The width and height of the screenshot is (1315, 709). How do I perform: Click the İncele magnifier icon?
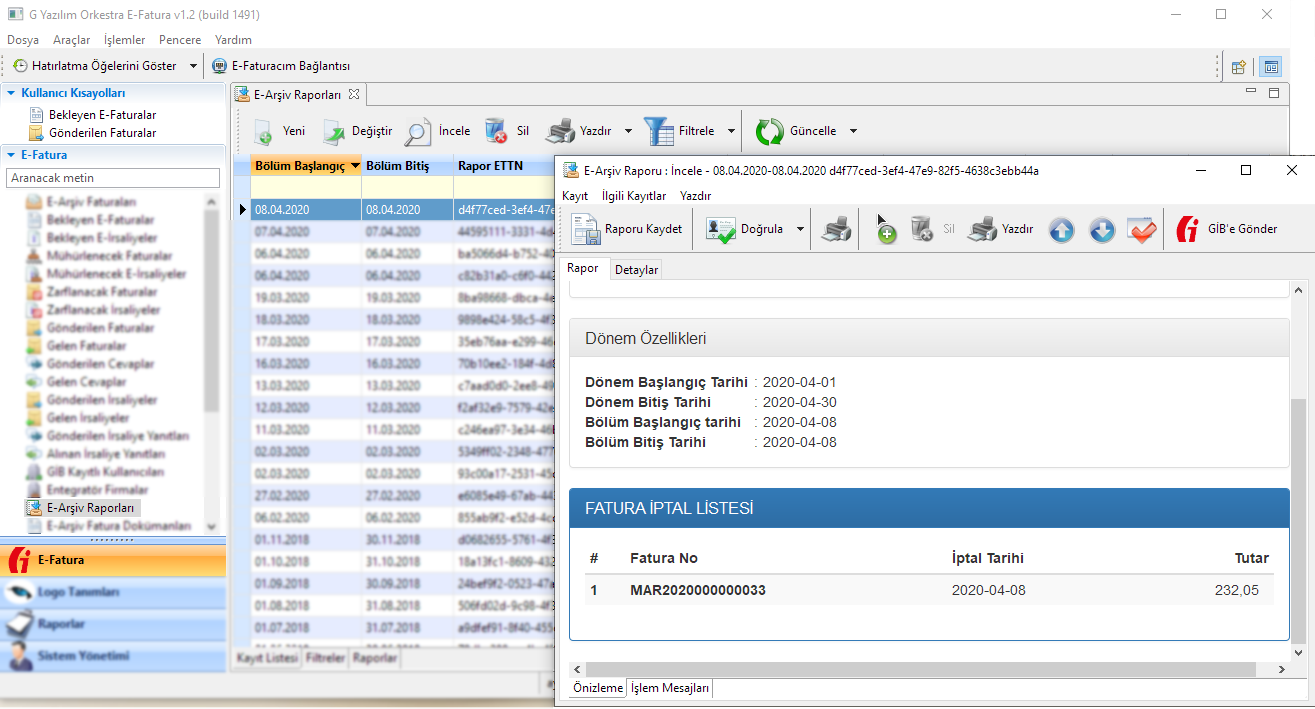coord(418,131)
